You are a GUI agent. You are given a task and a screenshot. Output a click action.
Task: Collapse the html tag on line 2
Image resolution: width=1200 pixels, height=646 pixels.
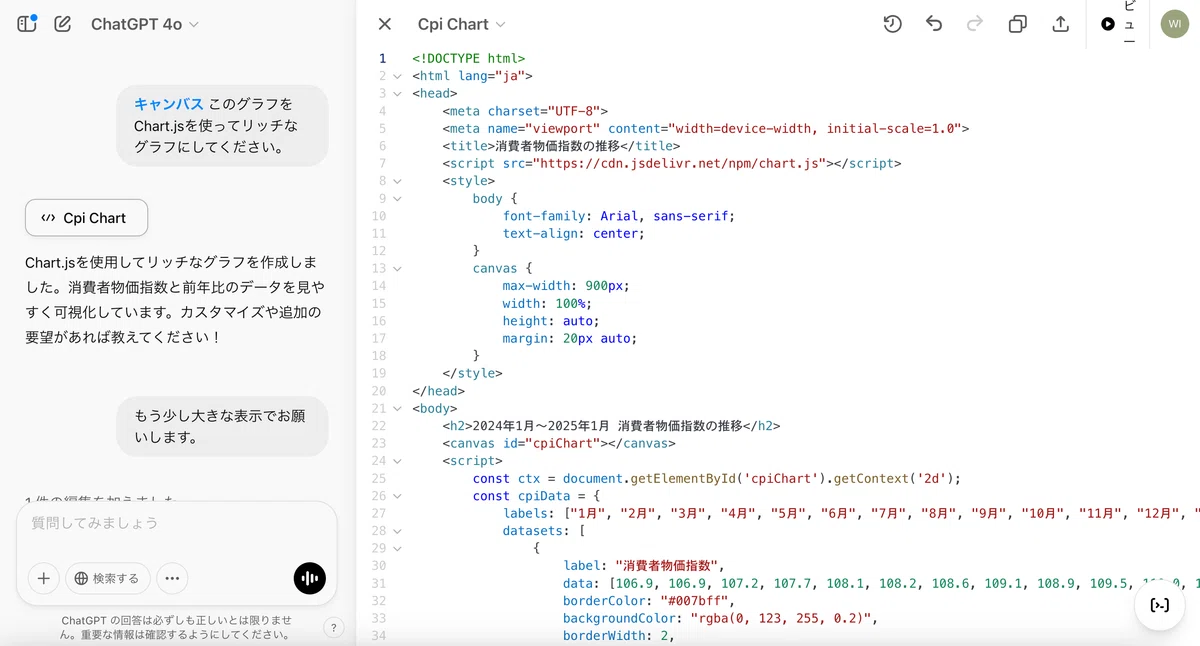[x=398, y=76]
